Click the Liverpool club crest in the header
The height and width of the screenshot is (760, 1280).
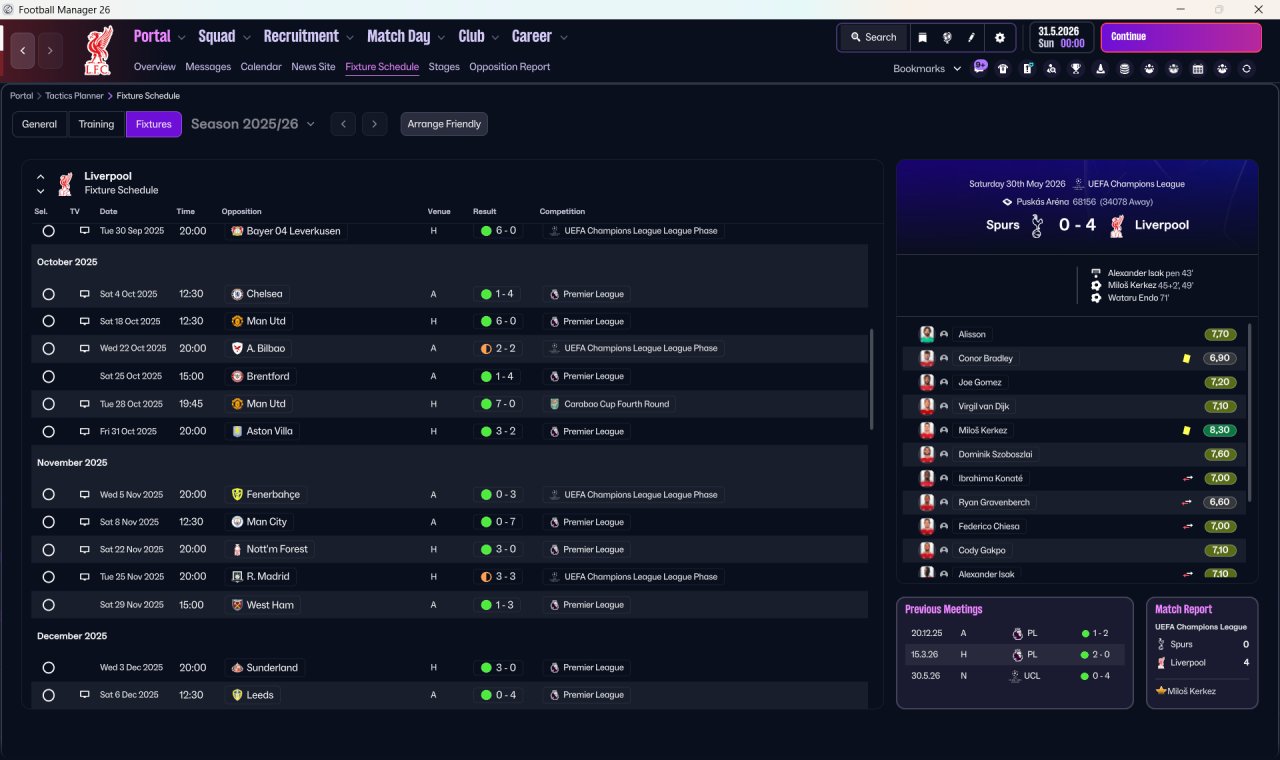[98, 50]
